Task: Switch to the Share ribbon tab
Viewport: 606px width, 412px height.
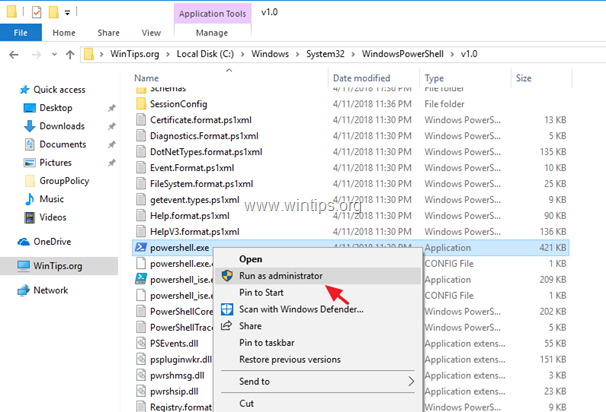Action: pyautogui.click(x=108, y=33)
